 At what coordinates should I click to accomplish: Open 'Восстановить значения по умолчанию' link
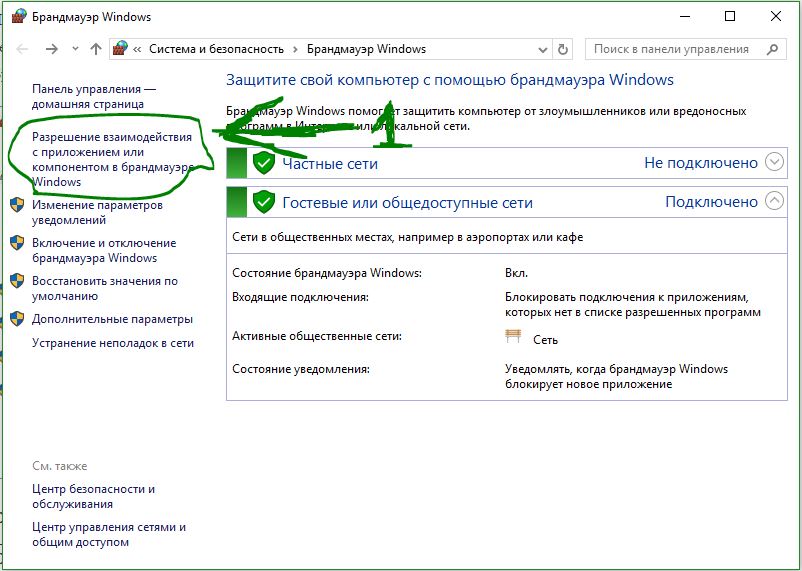click(x=105, y=288)
